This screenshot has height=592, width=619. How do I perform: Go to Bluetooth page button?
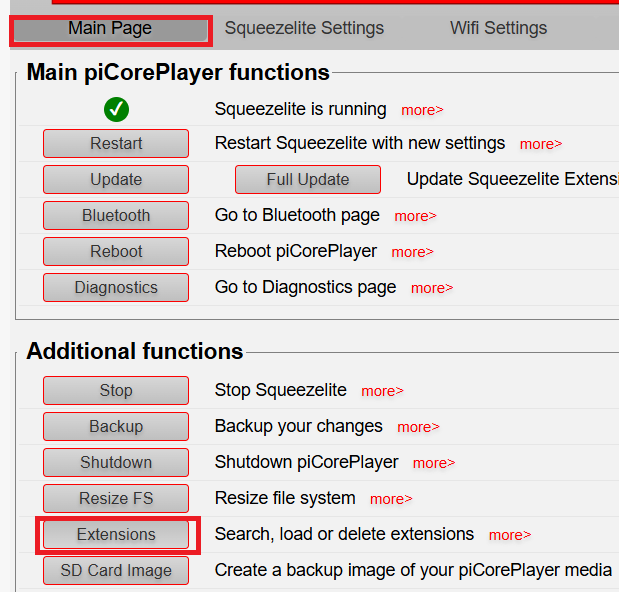click(x=116, y=216)
